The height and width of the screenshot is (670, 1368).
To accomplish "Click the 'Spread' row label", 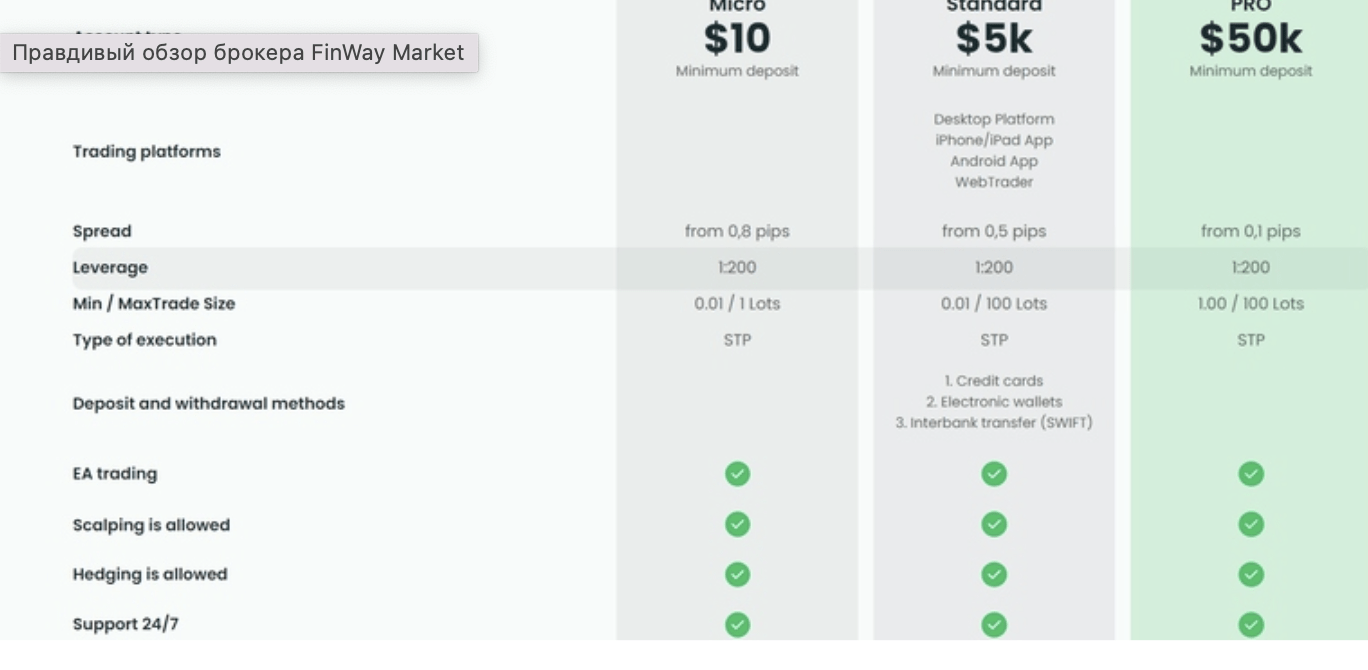I will point(102,231).
